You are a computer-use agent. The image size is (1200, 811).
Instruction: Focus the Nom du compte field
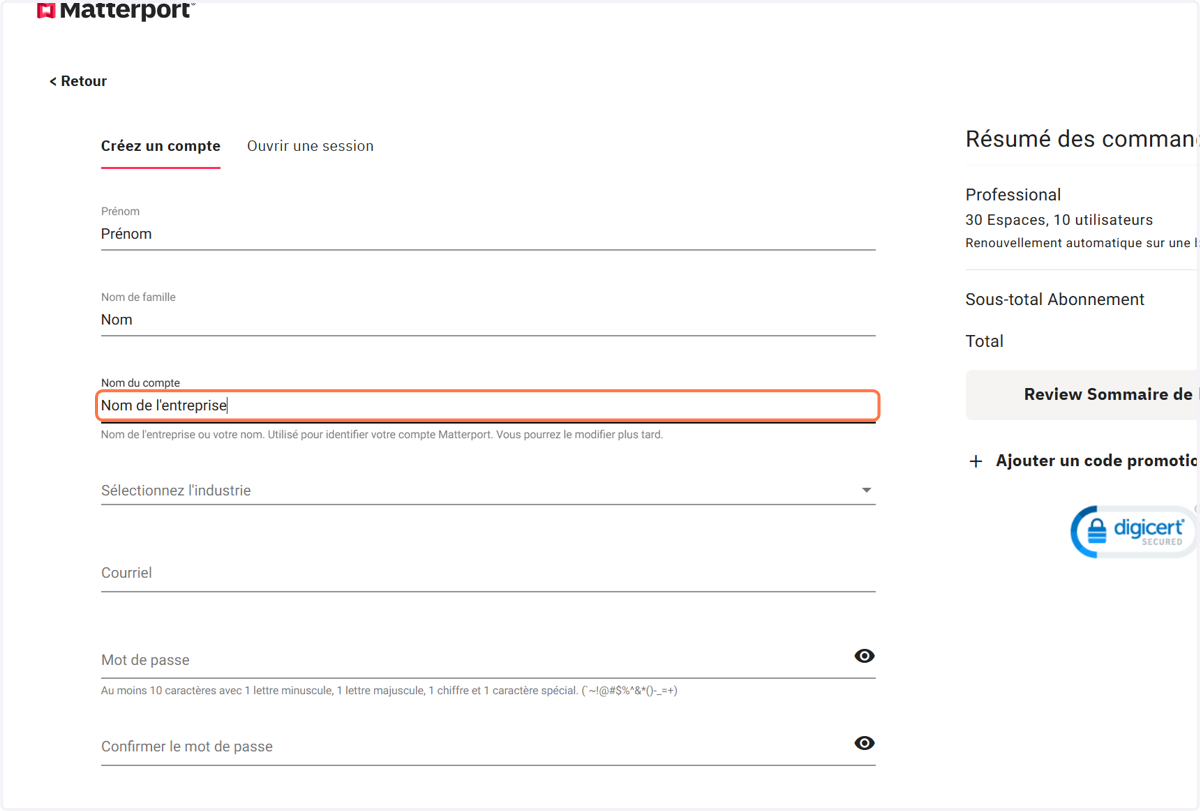click(488, 406)
